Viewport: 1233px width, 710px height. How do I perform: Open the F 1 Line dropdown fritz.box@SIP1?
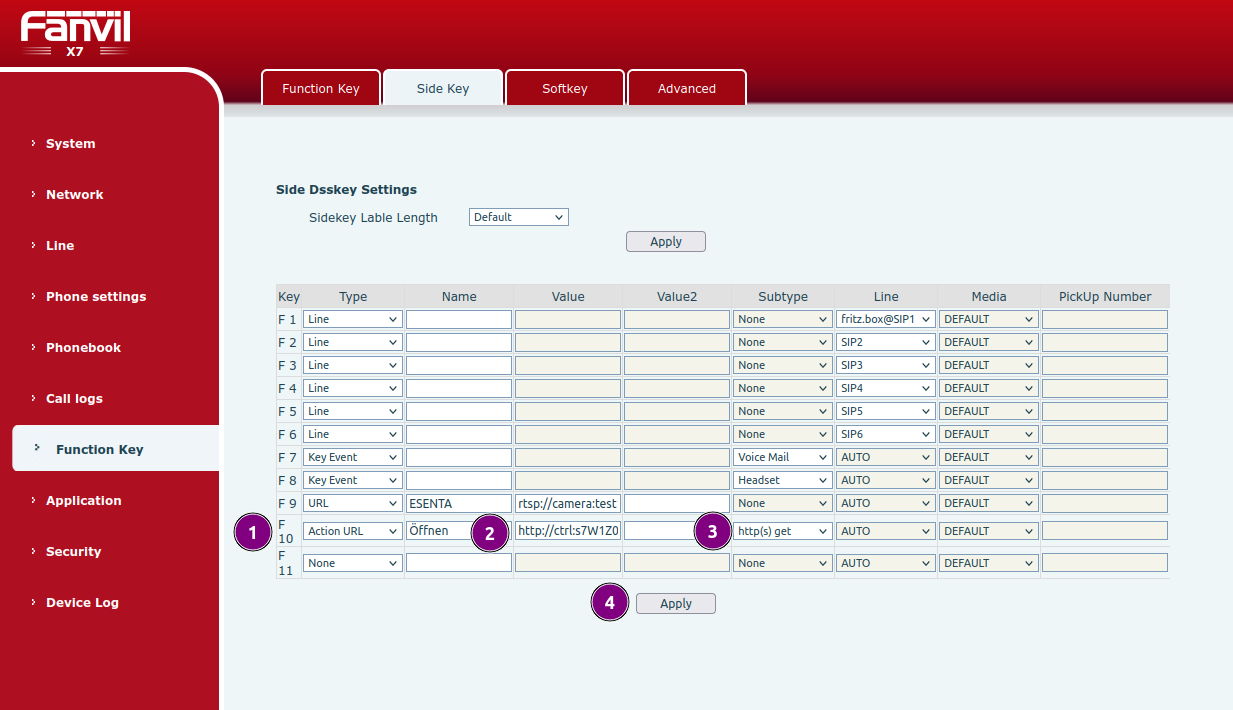[x=886, y=319]
